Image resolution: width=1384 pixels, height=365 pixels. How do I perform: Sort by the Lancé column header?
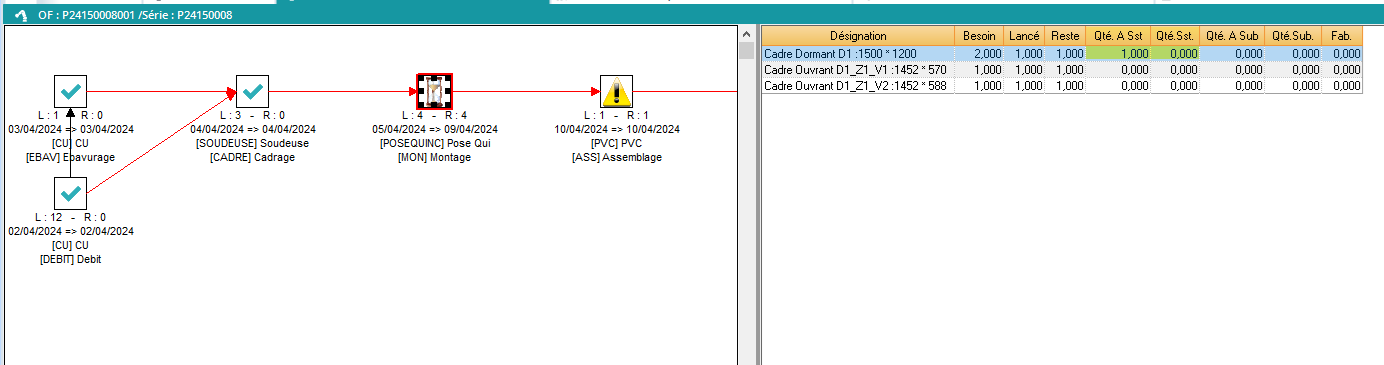click(1023, 36)
